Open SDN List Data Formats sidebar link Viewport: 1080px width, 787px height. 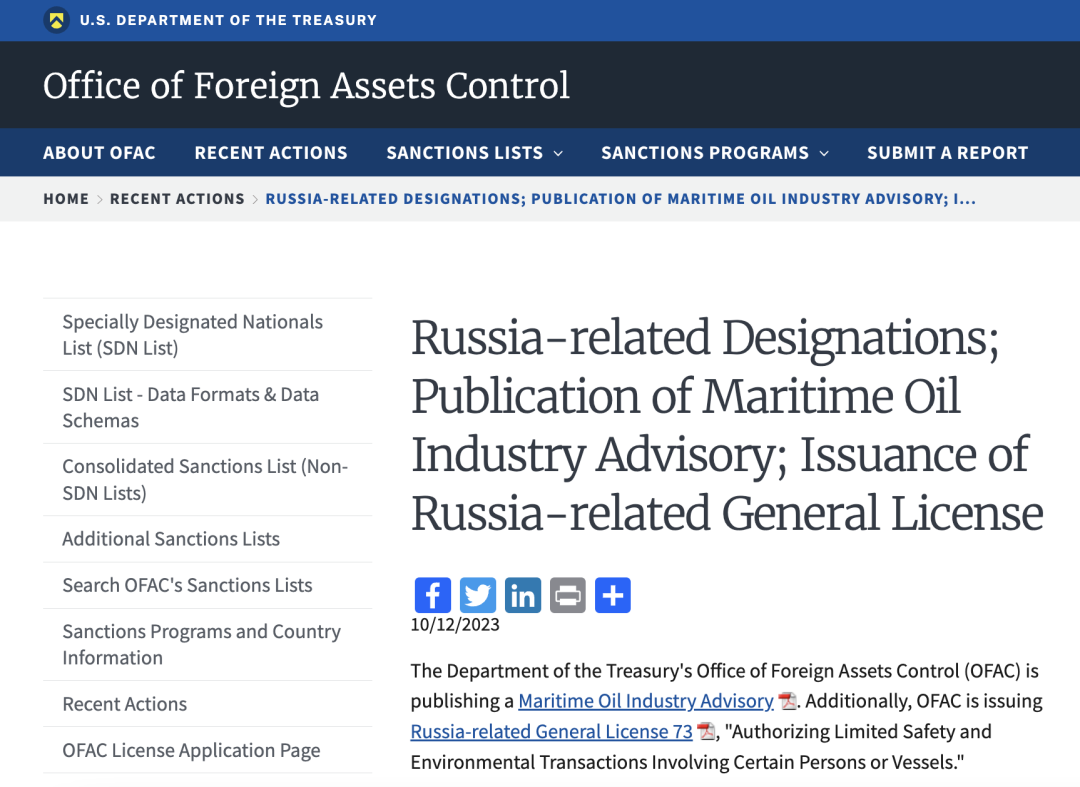click(x=207, y=407)
